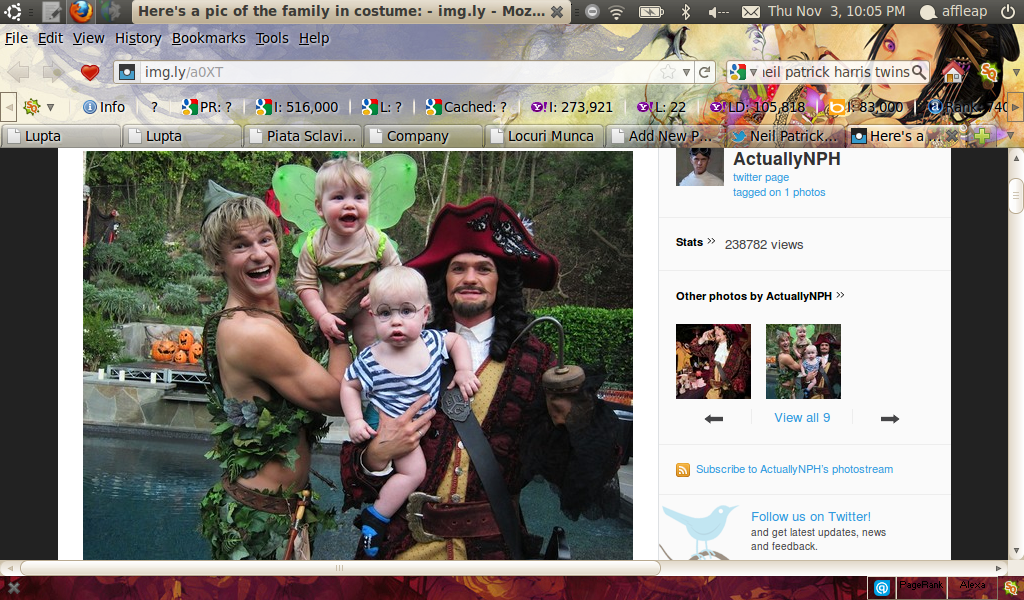This screenshot has height=600, width=1024.
Task: Open the Help menu
Action: point(313,39)
